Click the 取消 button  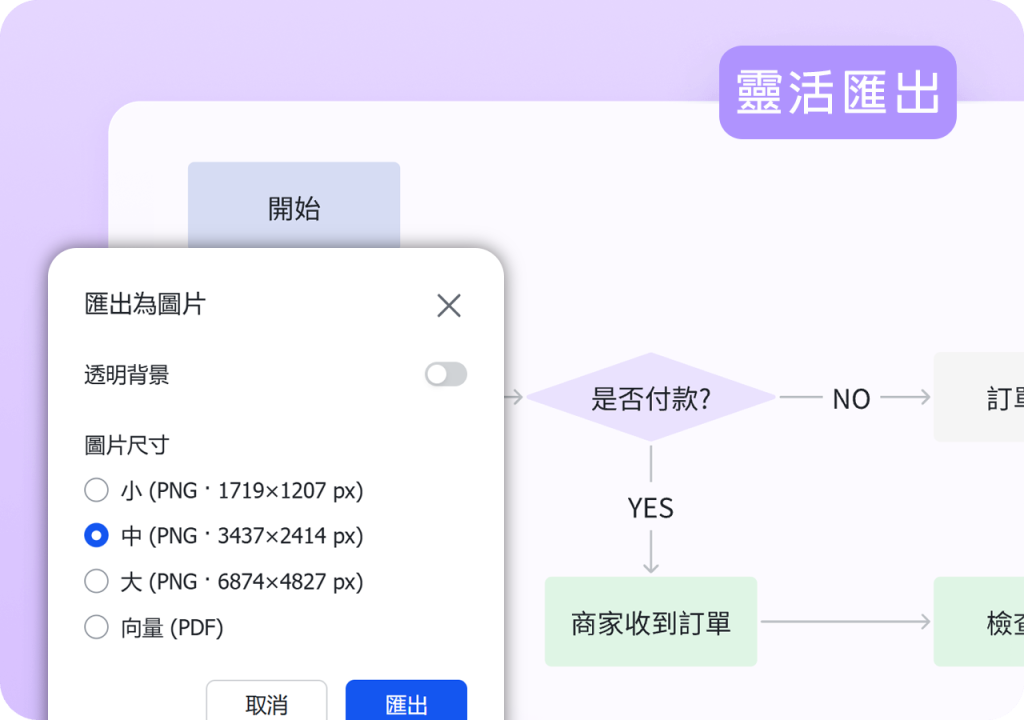(x=266, y=700)
